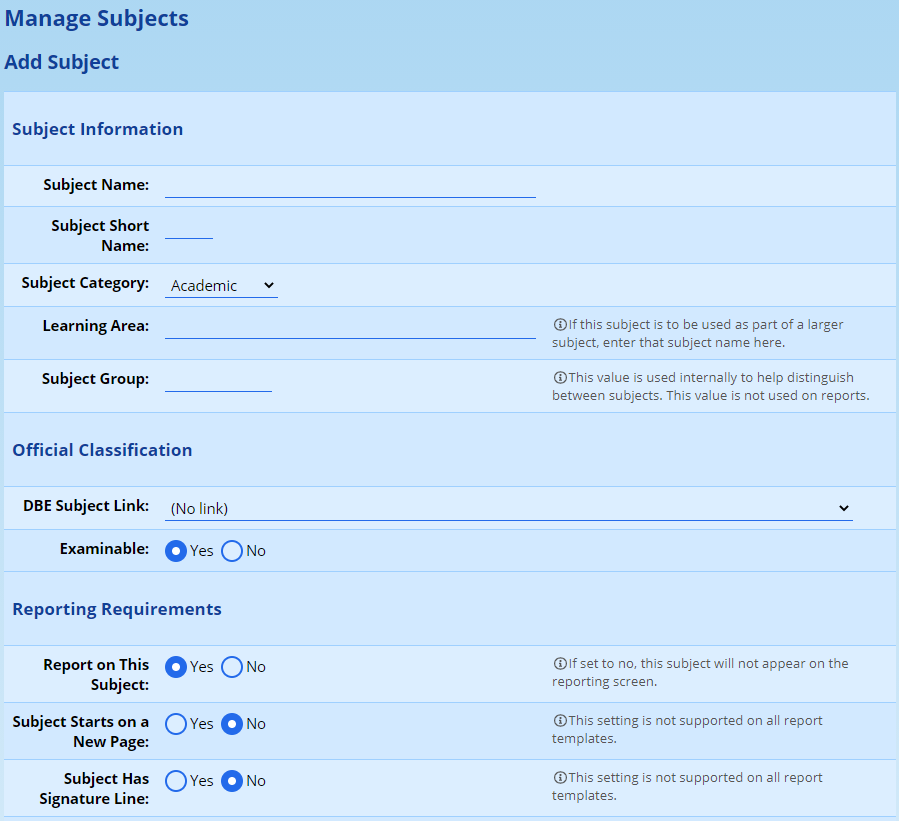
Task: Click the DBE Subject Link chevron arrow
Action: (843, 509)
